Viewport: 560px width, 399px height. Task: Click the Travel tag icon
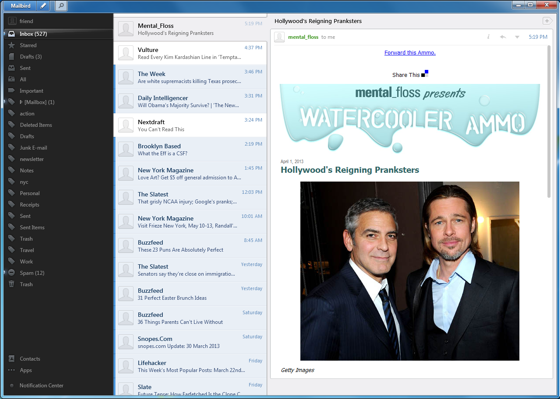(x=11, y=250)
